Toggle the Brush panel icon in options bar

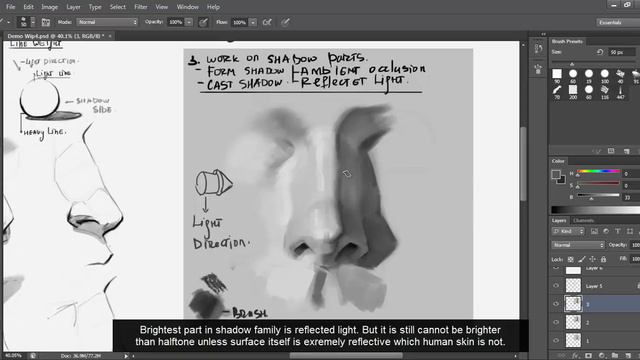coord(46,22)
